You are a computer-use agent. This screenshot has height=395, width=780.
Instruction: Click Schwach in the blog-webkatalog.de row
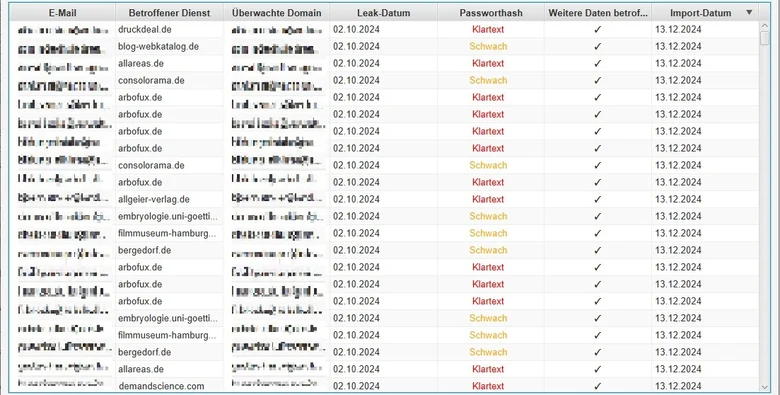coord(488,46)
